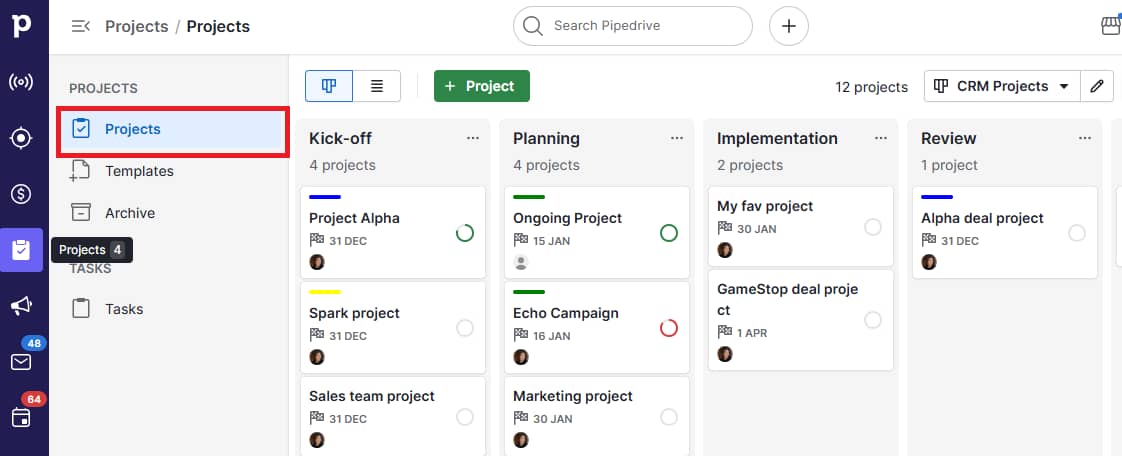Click Spark project status circle
This screenshot has height=456, width=1122.
click(465, 328)
